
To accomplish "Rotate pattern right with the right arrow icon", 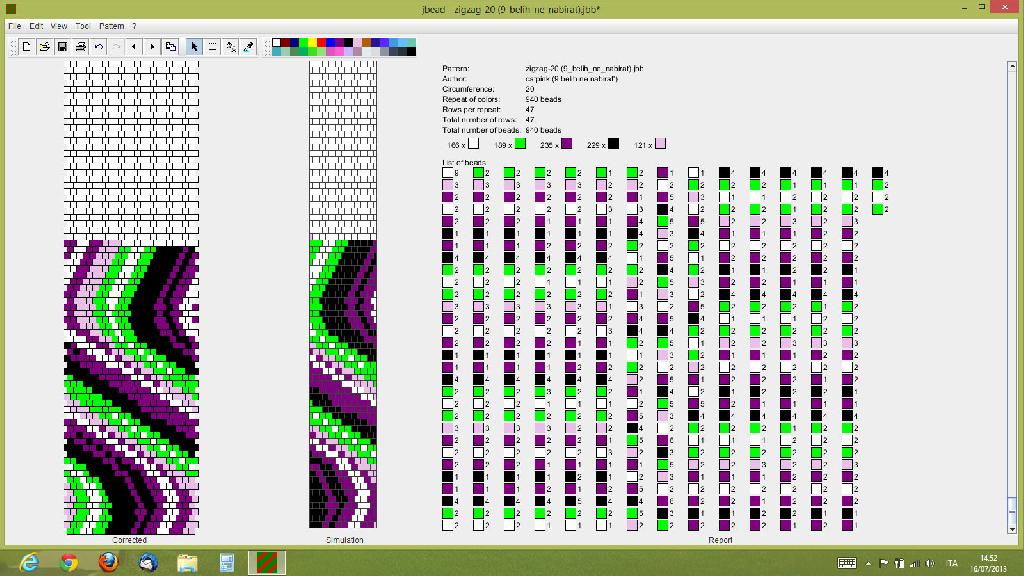I will click(x=152, y=46).
